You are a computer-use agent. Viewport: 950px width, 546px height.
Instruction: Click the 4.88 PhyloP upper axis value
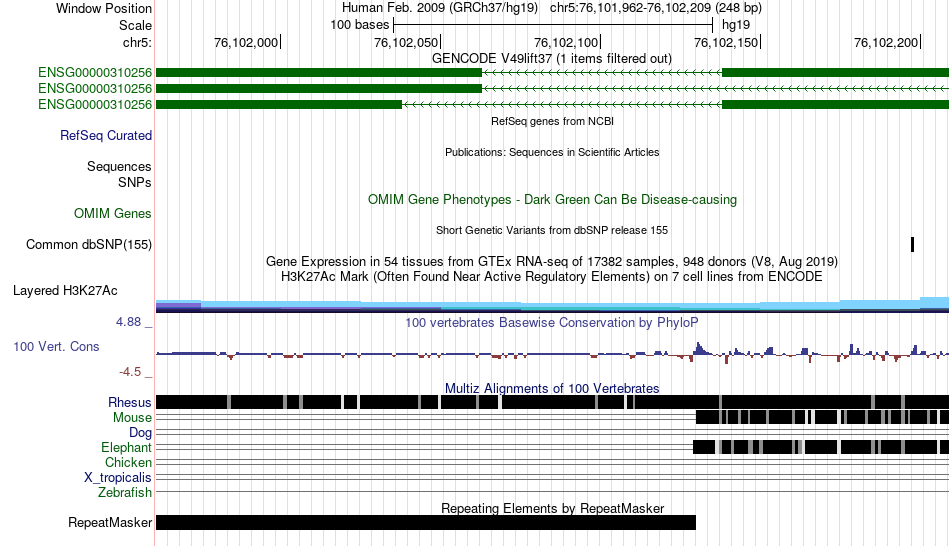129,322
